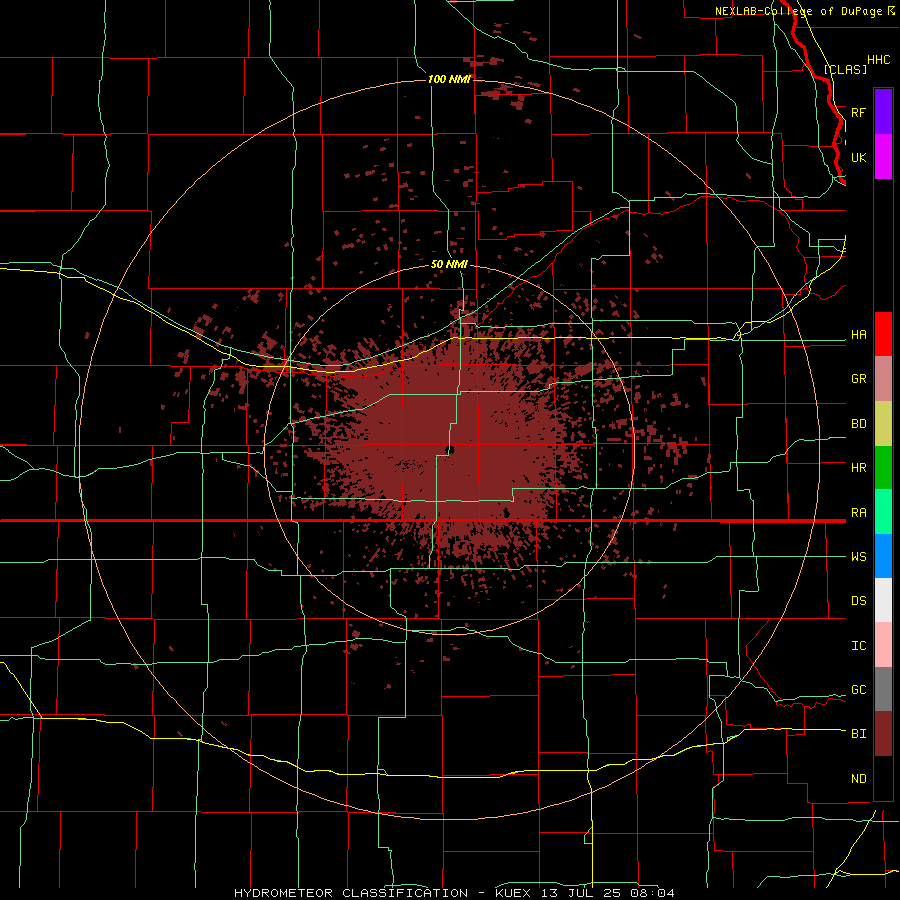The width and height of the screenshot is (900, 900).
Task: Click the 'BI' legend label
Action: coord(858,734)
